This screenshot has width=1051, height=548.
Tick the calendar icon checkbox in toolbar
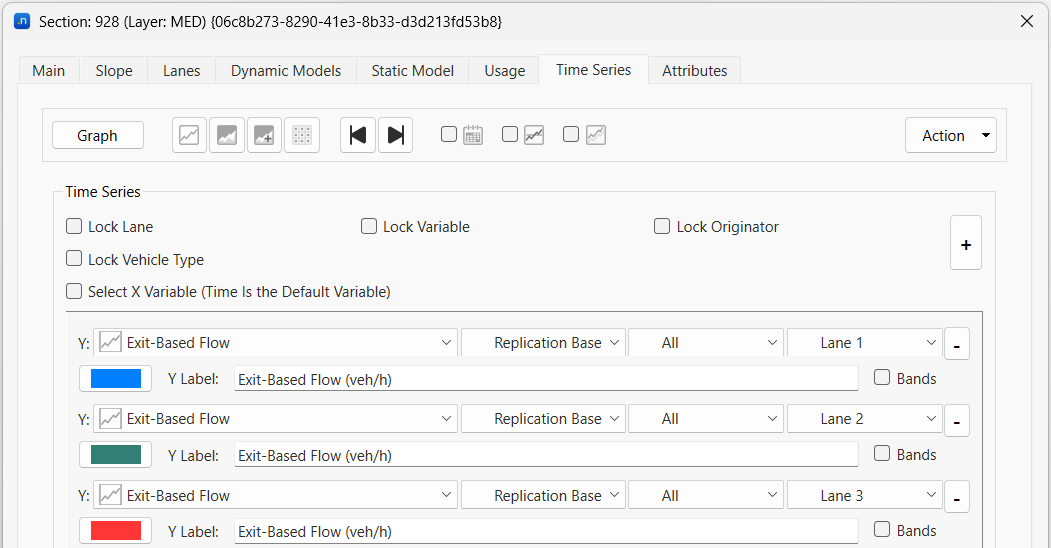pos(449,134)
